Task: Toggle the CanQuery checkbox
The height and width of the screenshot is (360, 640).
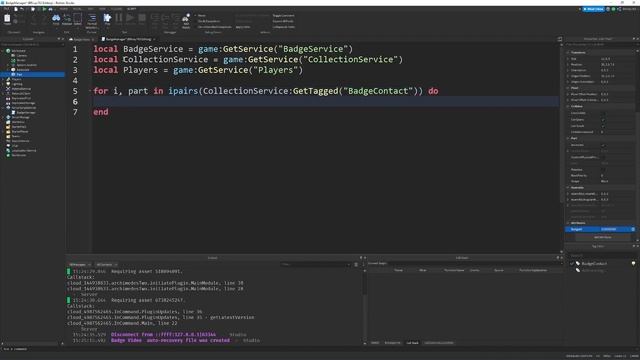Action: (x=603, y=120)
